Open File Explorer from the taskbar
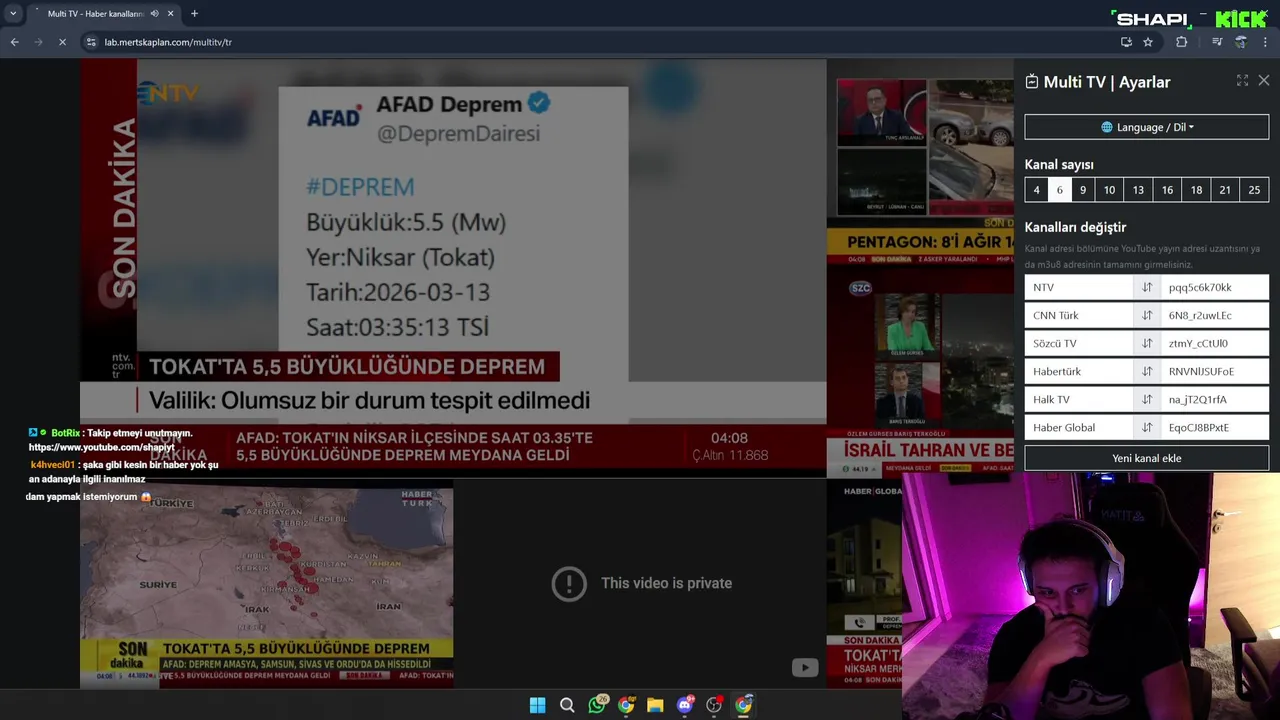 pos(655,705)
